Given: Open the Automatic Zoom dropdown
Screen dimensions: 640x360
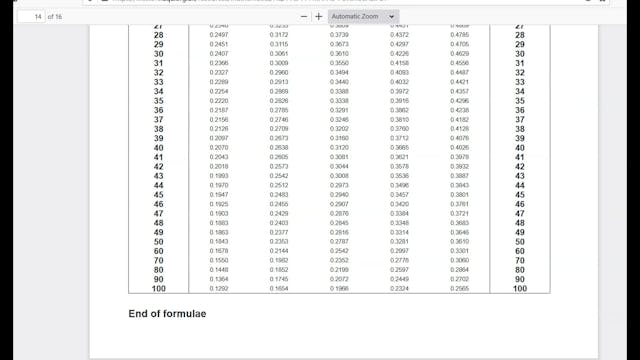Looking at the screenshot, I should coord(363,17).
